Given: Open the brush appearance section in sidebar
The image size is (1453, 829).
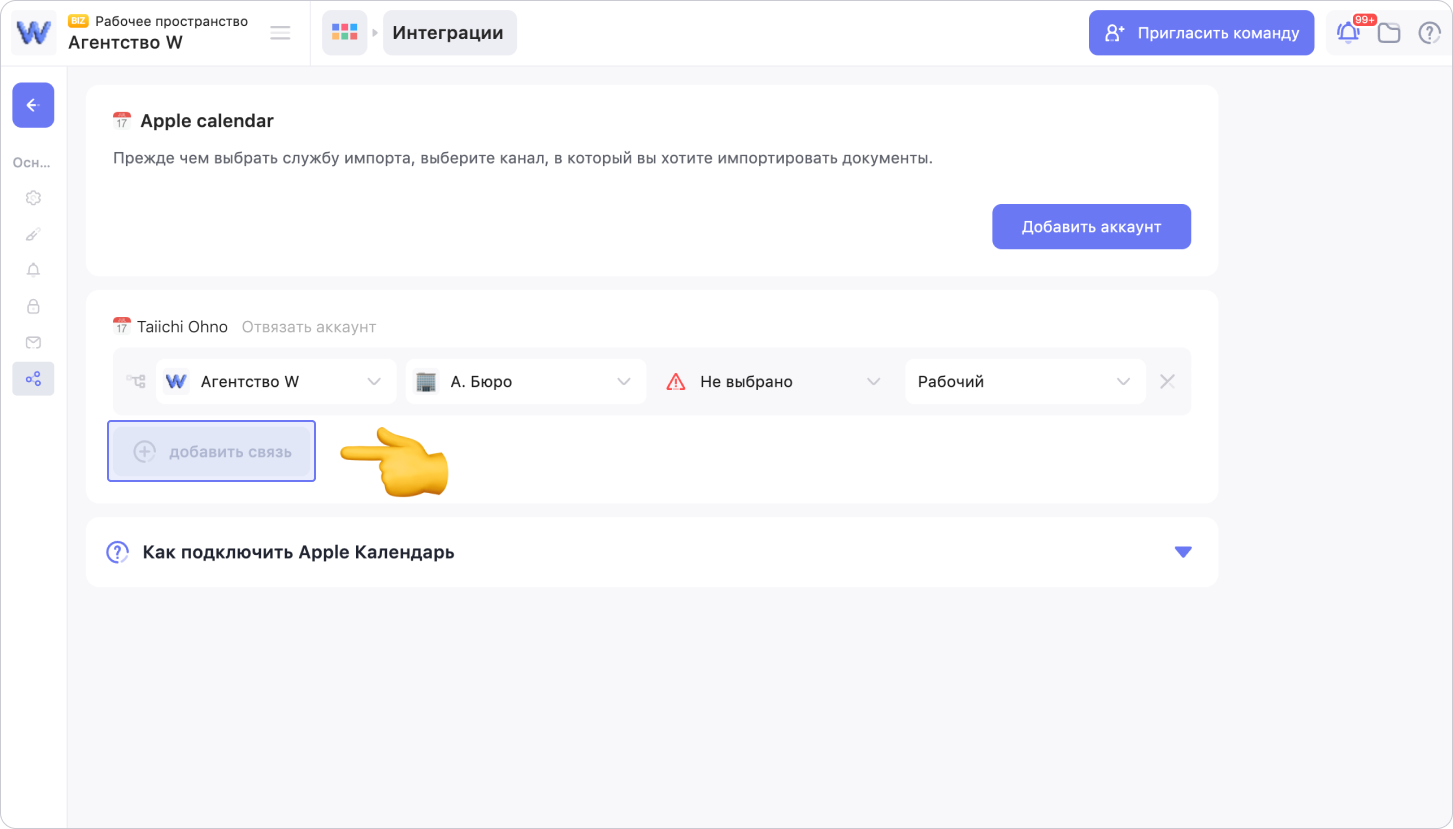Looking at the screenshot, I should click(33, 234).
